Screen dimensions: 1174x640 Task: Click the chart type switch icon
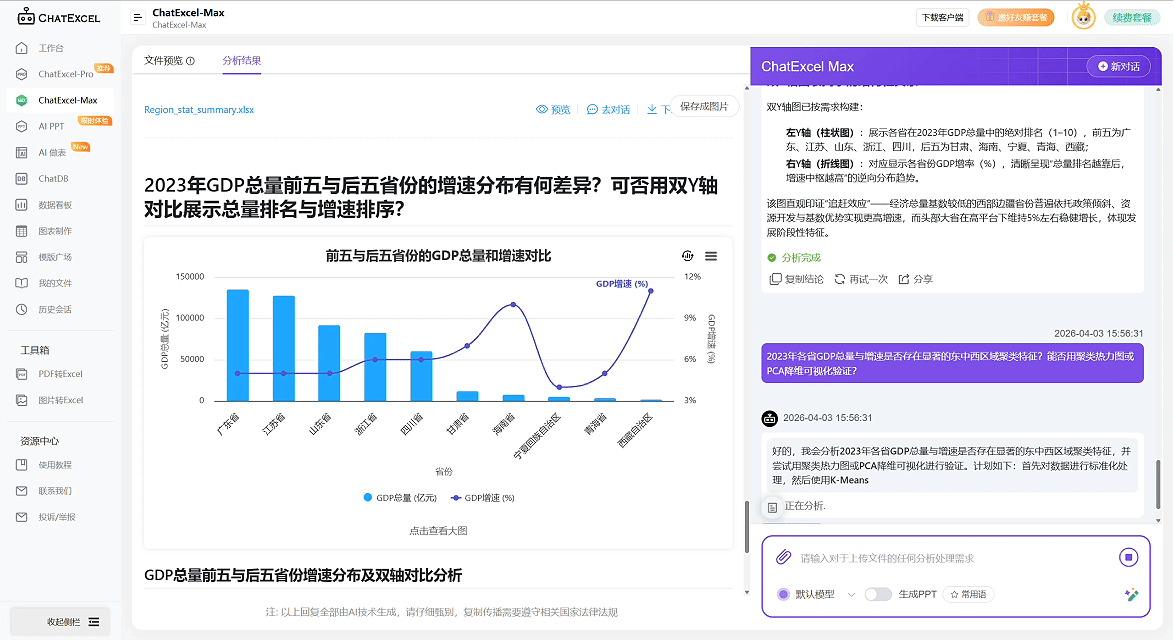tap(688, 256)
